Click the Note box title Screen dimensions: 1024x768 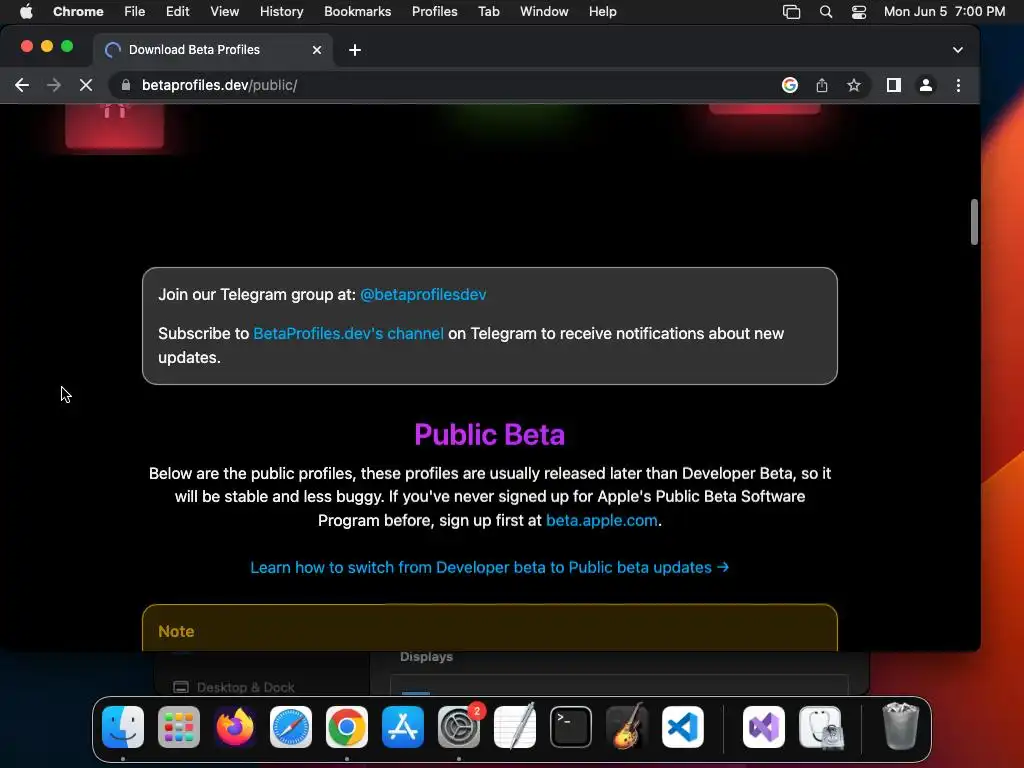pyautogui.click(x=176, y=632)
